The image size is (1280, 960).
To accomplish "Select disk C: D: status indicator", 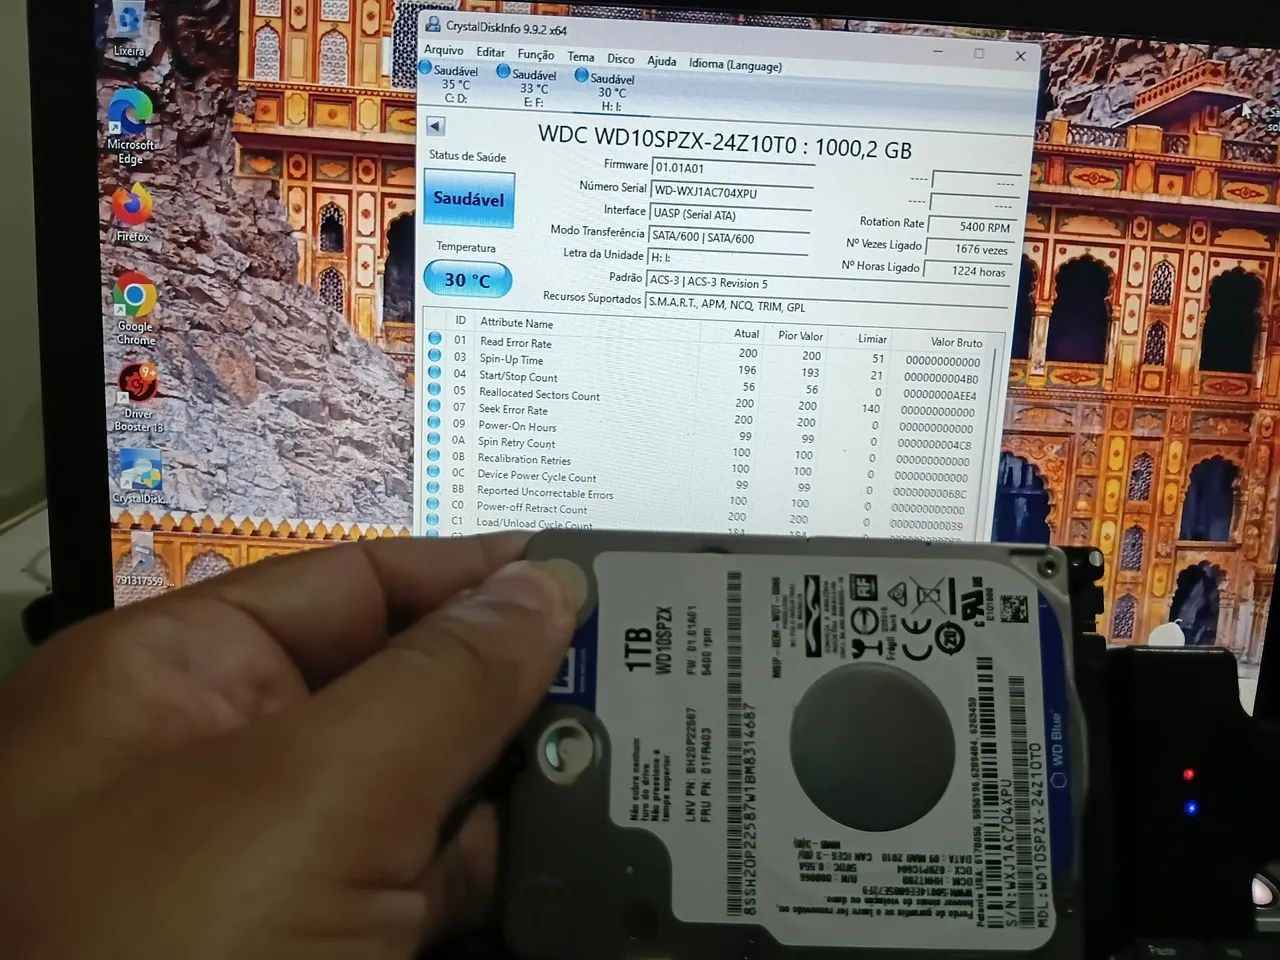I will [451, 83].
